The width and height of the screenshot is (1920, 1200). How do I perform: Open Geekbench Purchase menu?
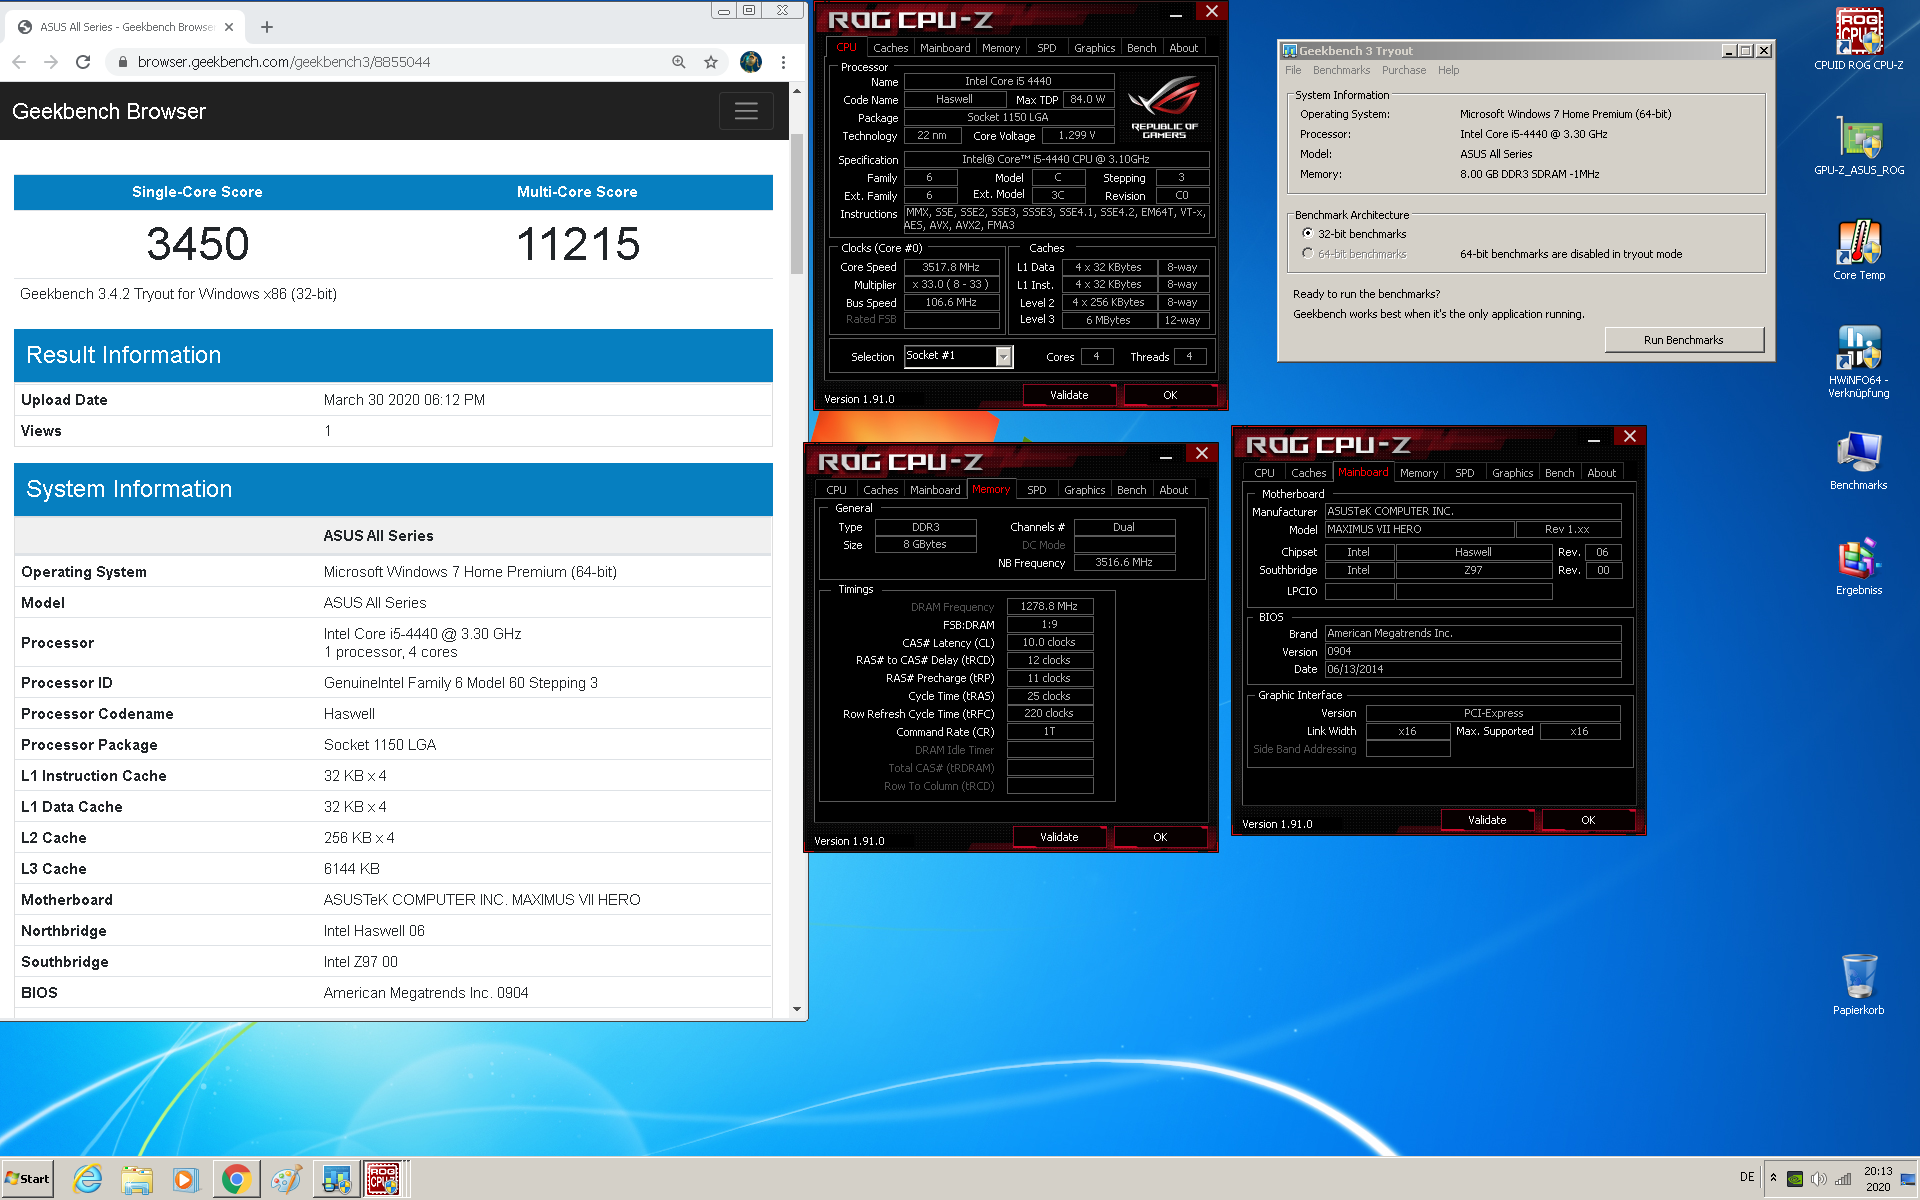(1404, 70)
